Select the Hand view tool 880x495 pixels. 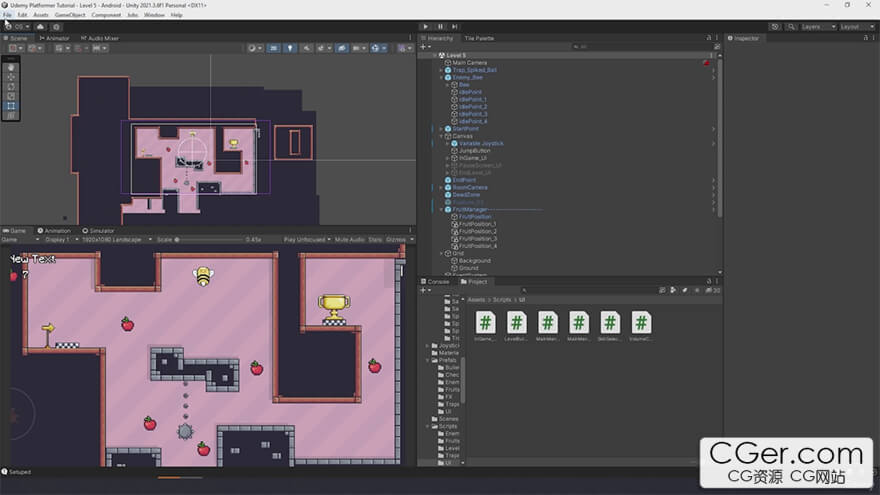point(11,67)
